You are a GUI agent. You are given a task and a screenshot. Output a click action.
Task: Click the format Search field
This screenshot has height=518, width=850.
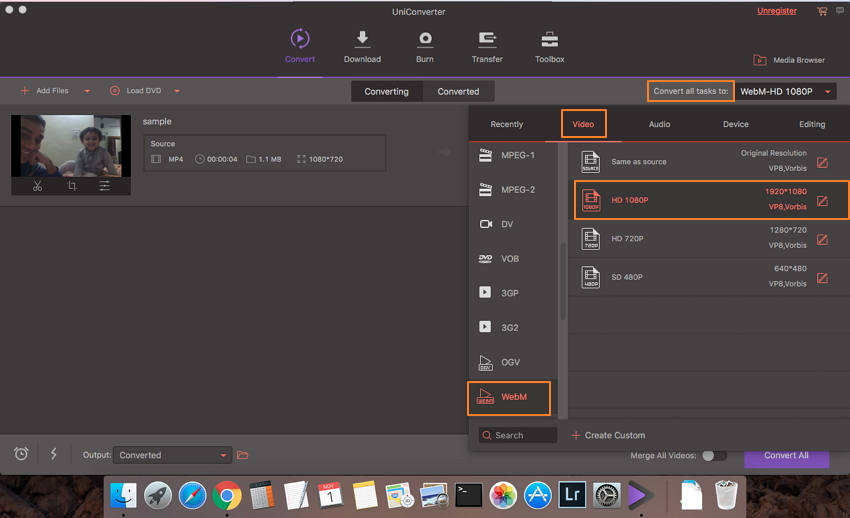518,435
